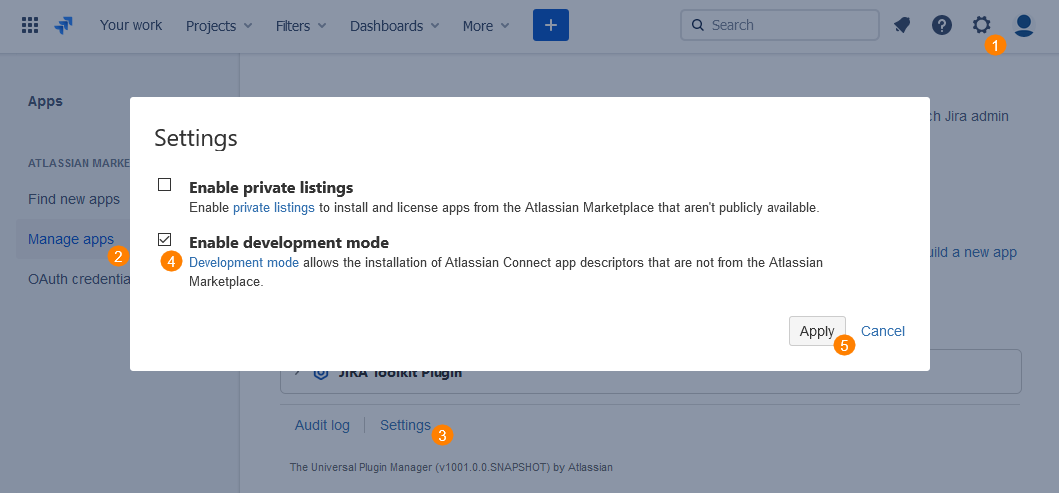Cancel the Settings dialog

click(883, 331)
